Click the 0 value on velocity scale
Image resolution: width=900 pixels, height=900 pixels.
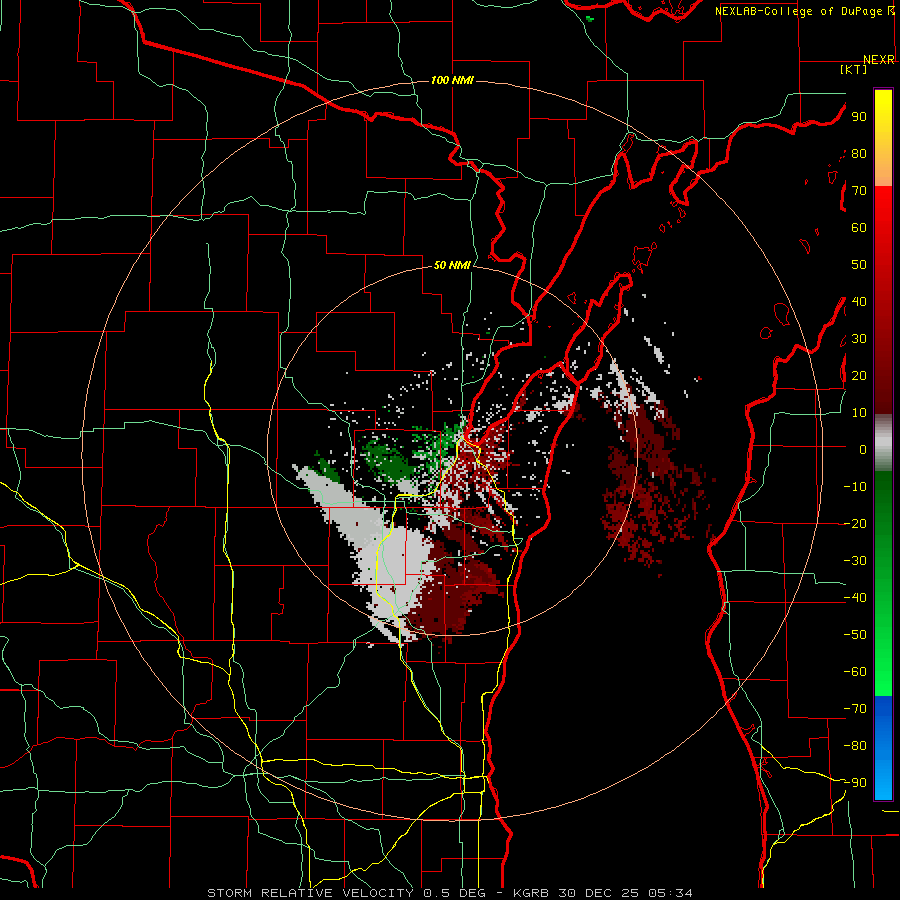(x=863, y=450)
